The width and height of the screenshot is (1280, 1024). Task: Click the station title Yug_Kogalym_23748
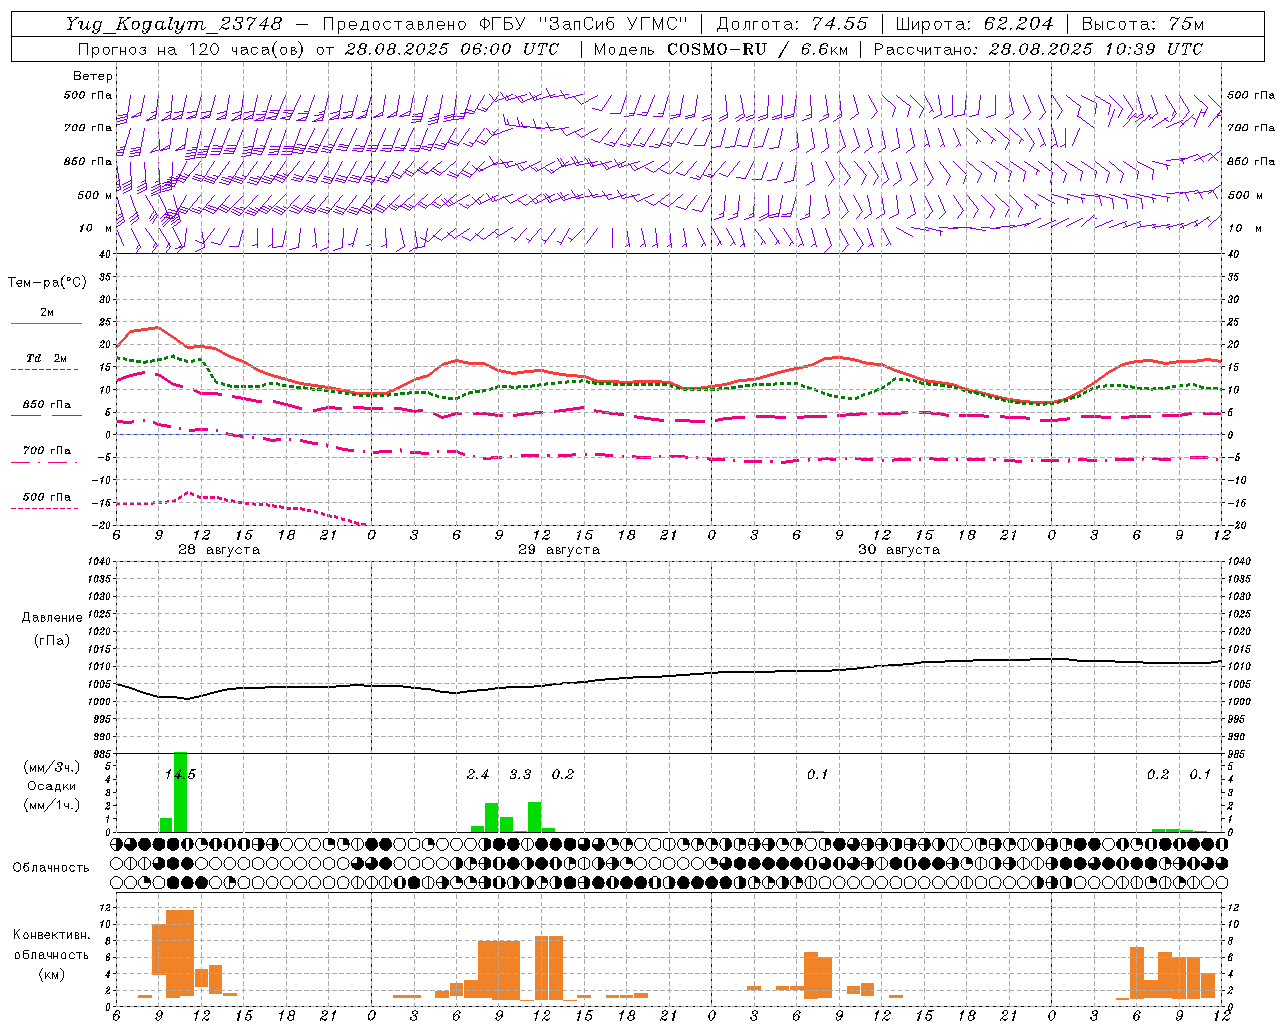tap(175, 24)
